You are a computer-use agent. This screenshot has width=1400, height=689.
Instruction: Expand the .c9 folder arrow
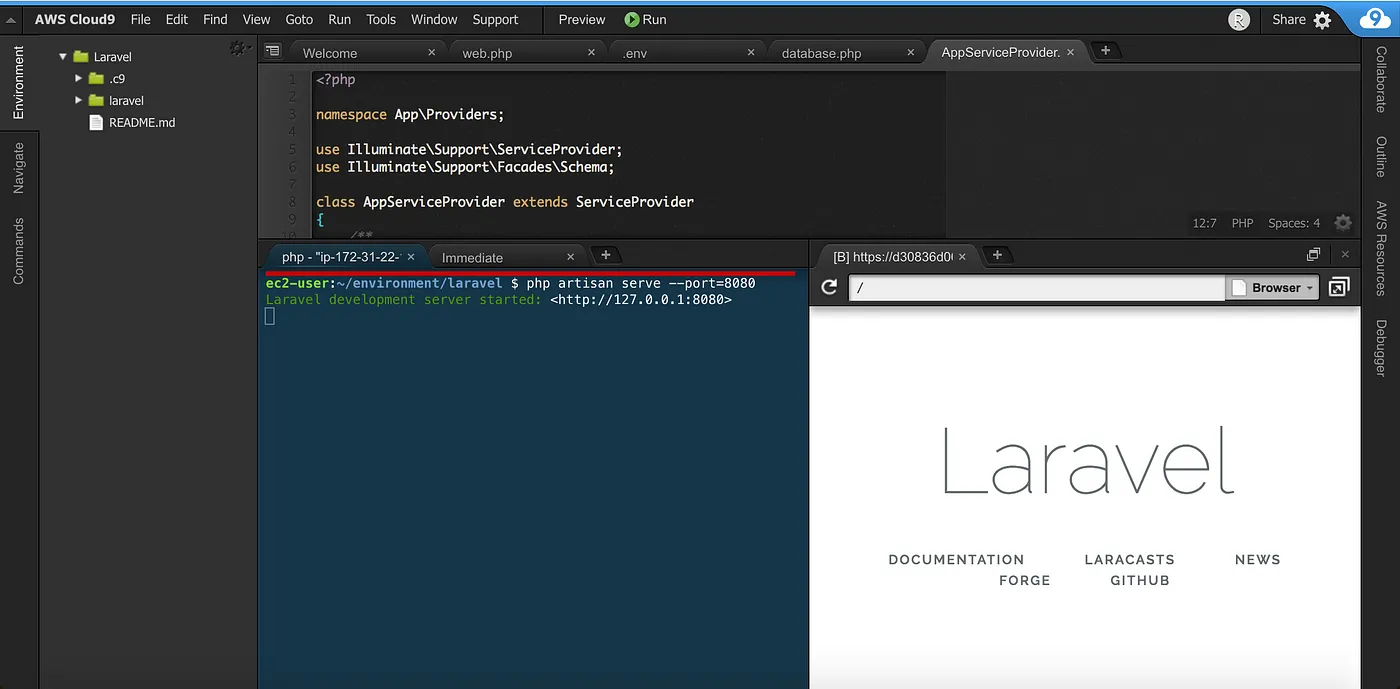click(79, 78)
